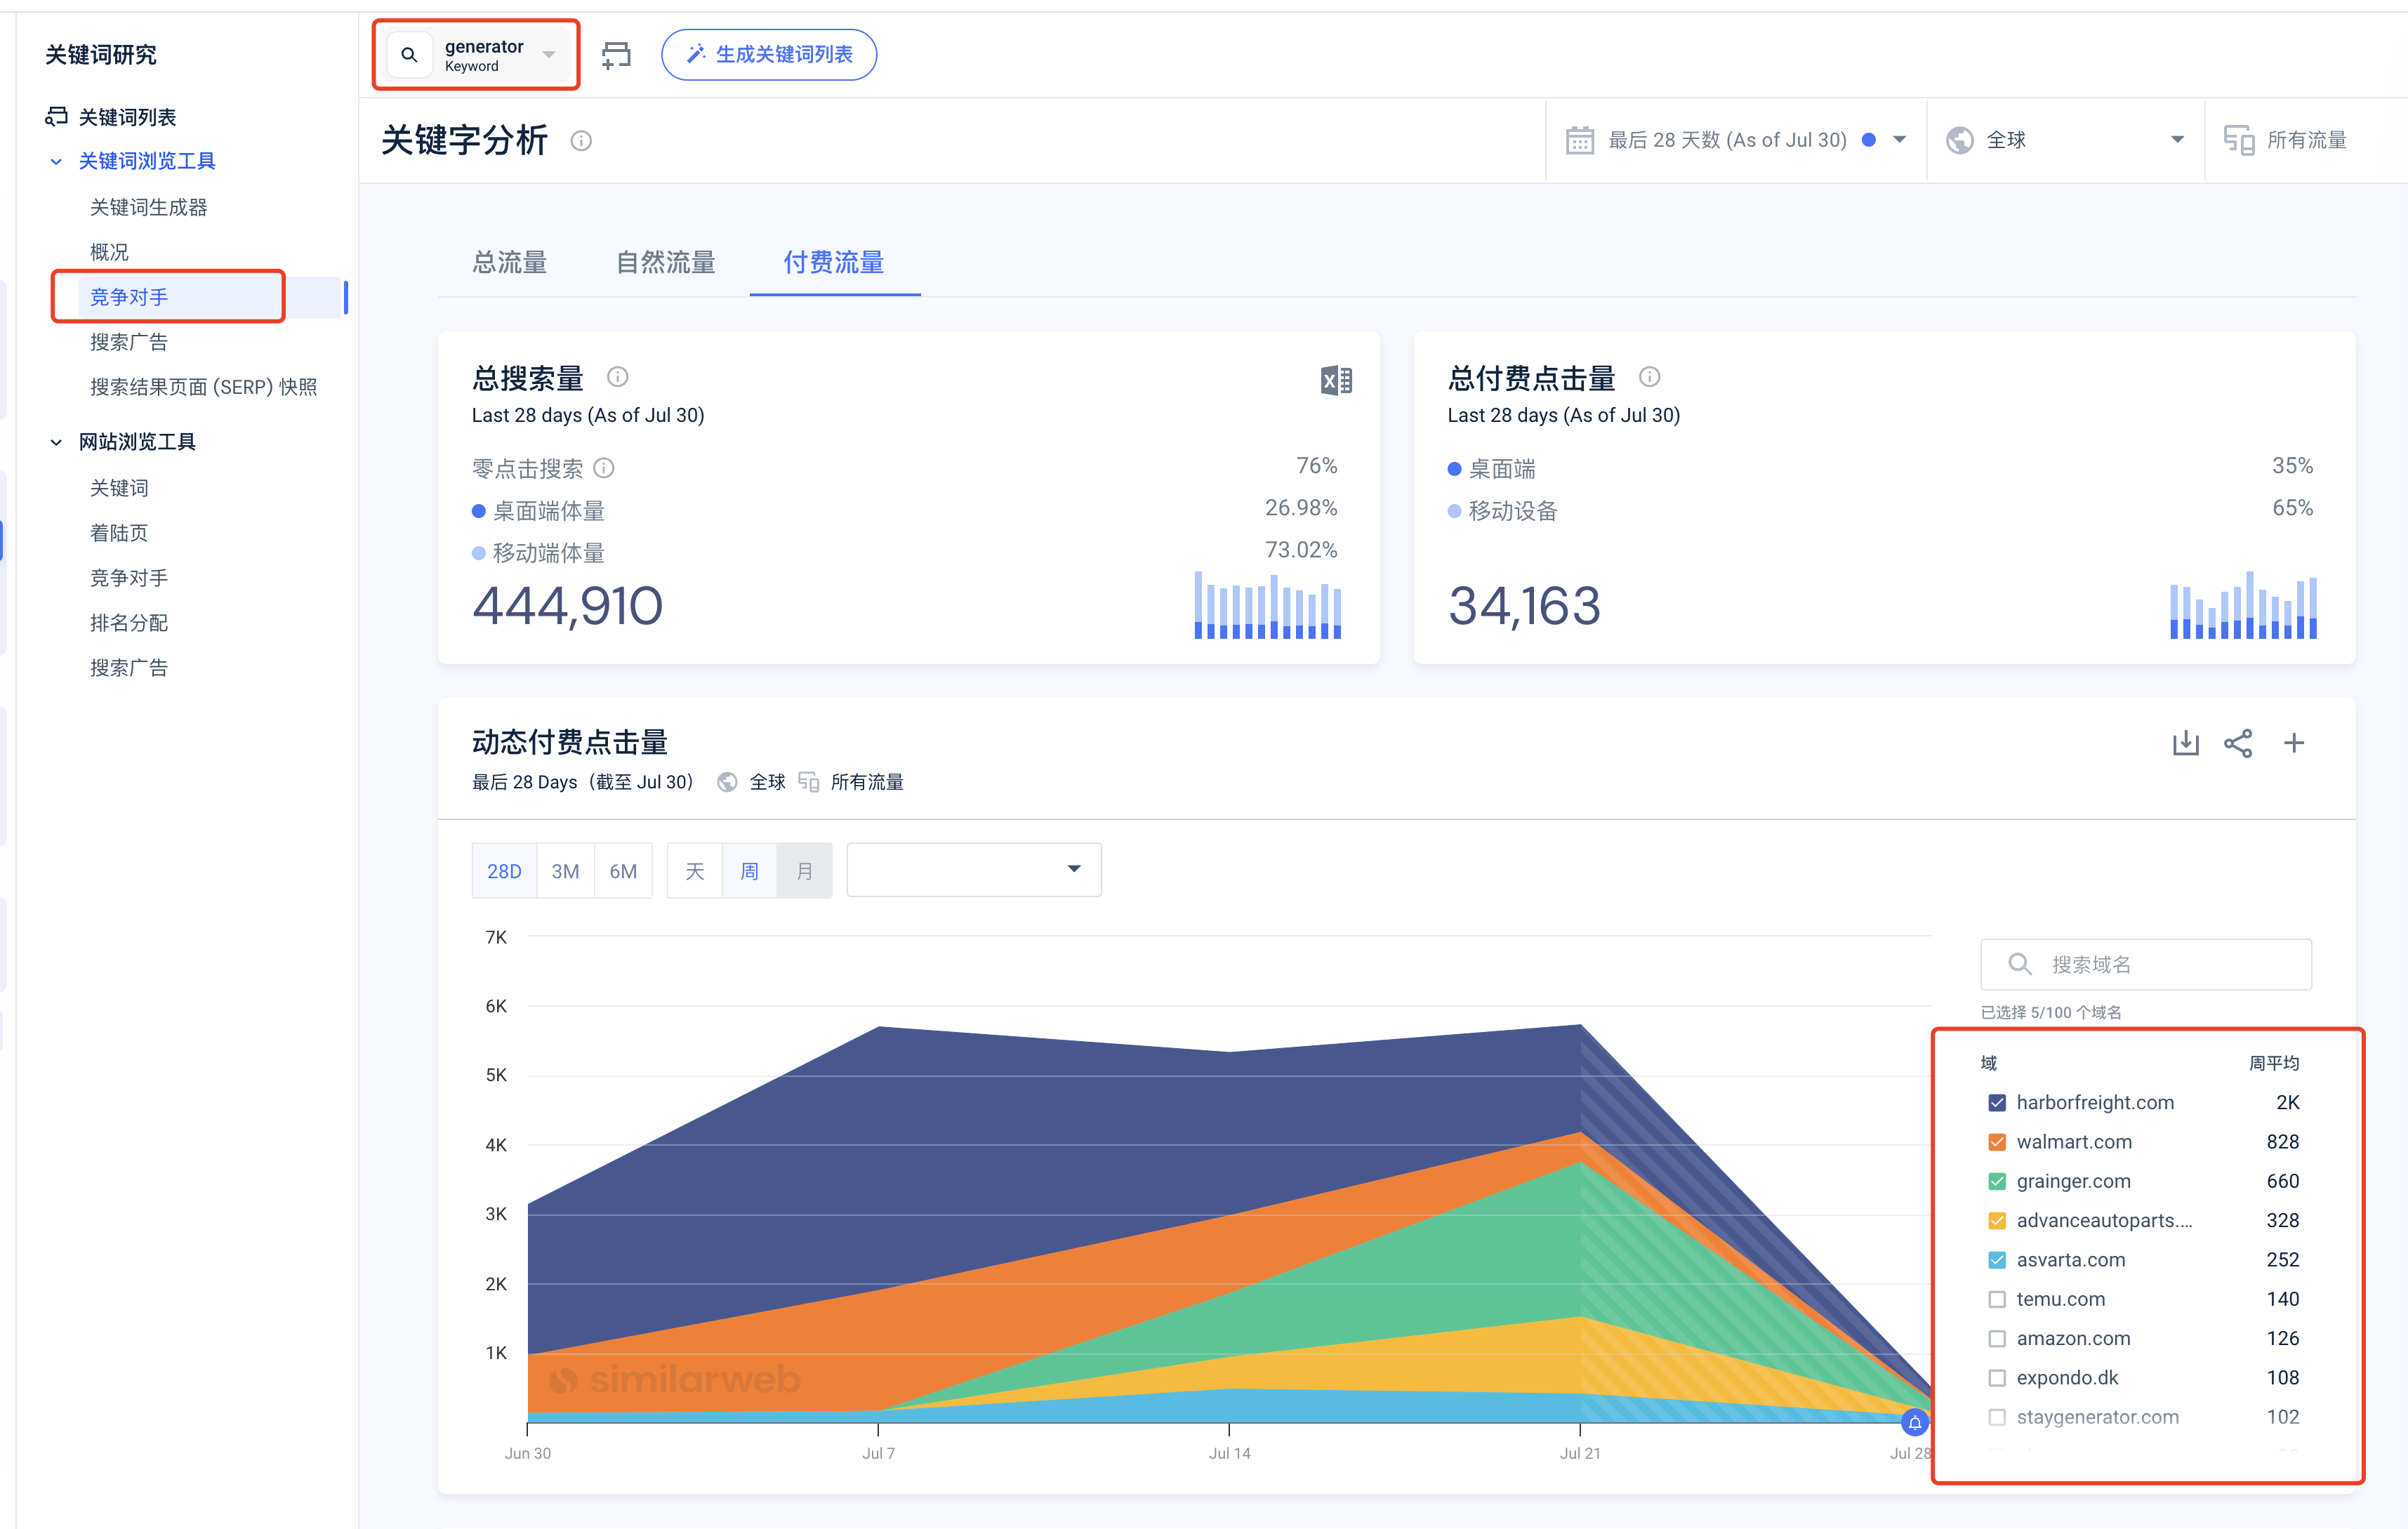Click info icon beside 零点击搜索
Image resolution: width=2408 pixels, height=1529 pixels.
[x=604, y=468]
